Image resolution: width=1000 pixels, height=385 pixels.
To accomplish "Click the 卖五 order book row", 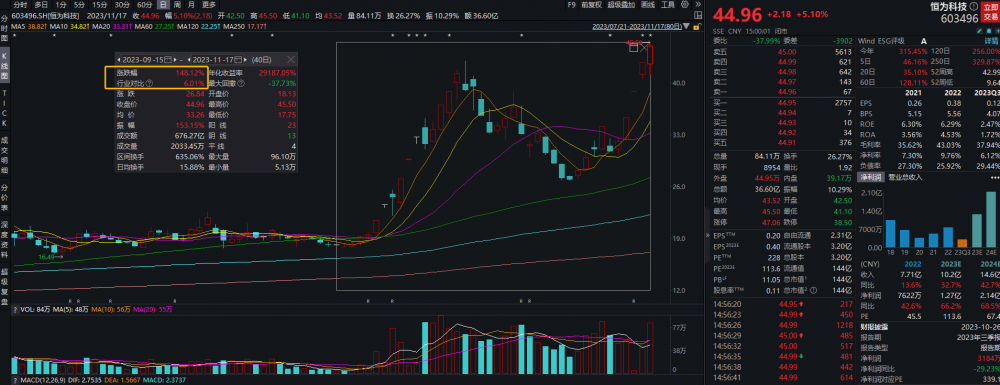I will tap(783, 52).
